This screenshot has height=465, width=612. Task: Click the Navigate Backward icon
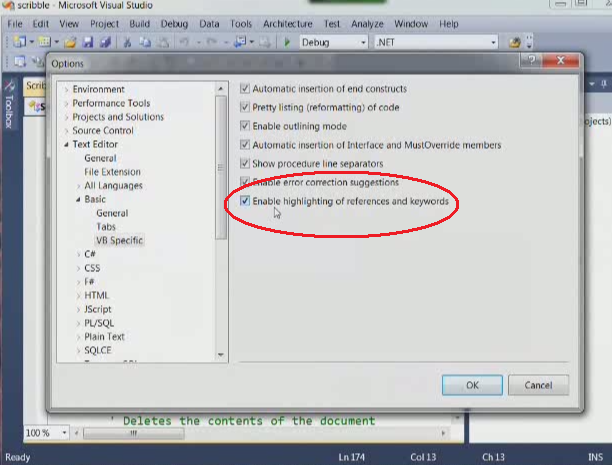(x=240, y=42)
